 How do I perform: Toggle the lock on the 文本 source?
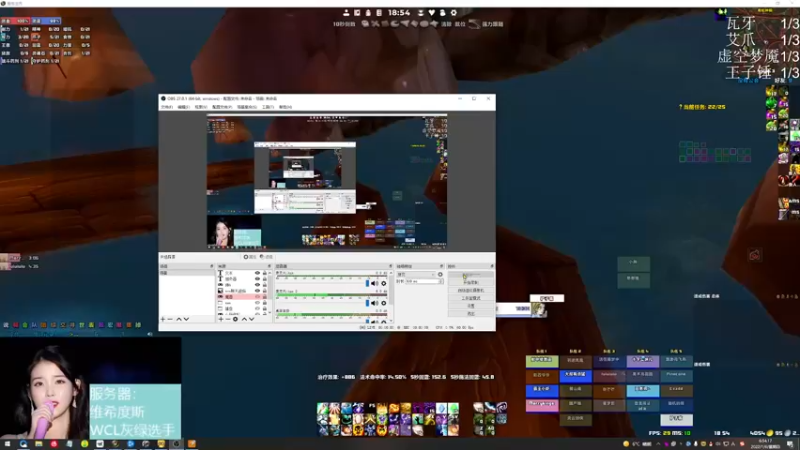[x=265, y=273]
